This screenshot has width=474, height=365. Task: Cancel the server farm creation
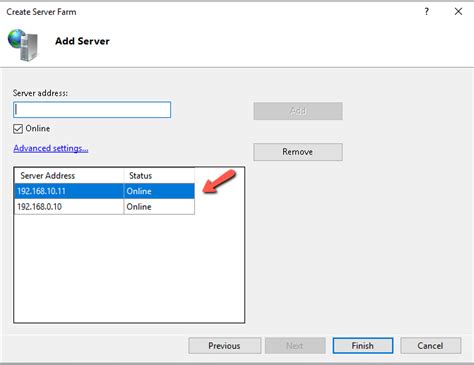pyautogui.click(x=430, y=346)
